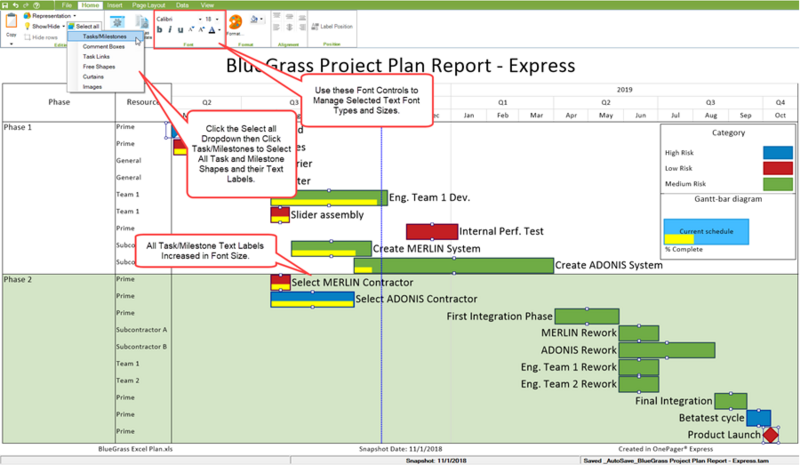Apply Bold formatting
800x465 pixels.
pos(160,30)
